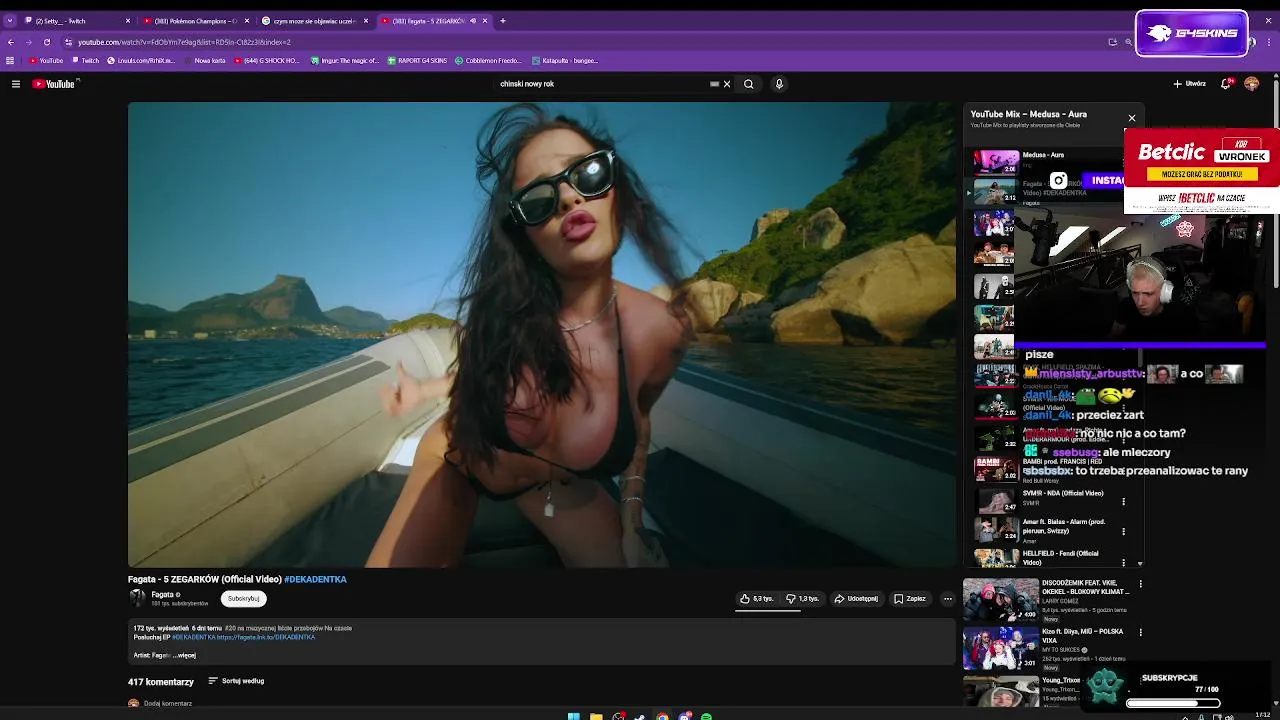The width and height of the screenshot is (1280, 720).
Task: Go back in browser history
Action: (11, 42)
